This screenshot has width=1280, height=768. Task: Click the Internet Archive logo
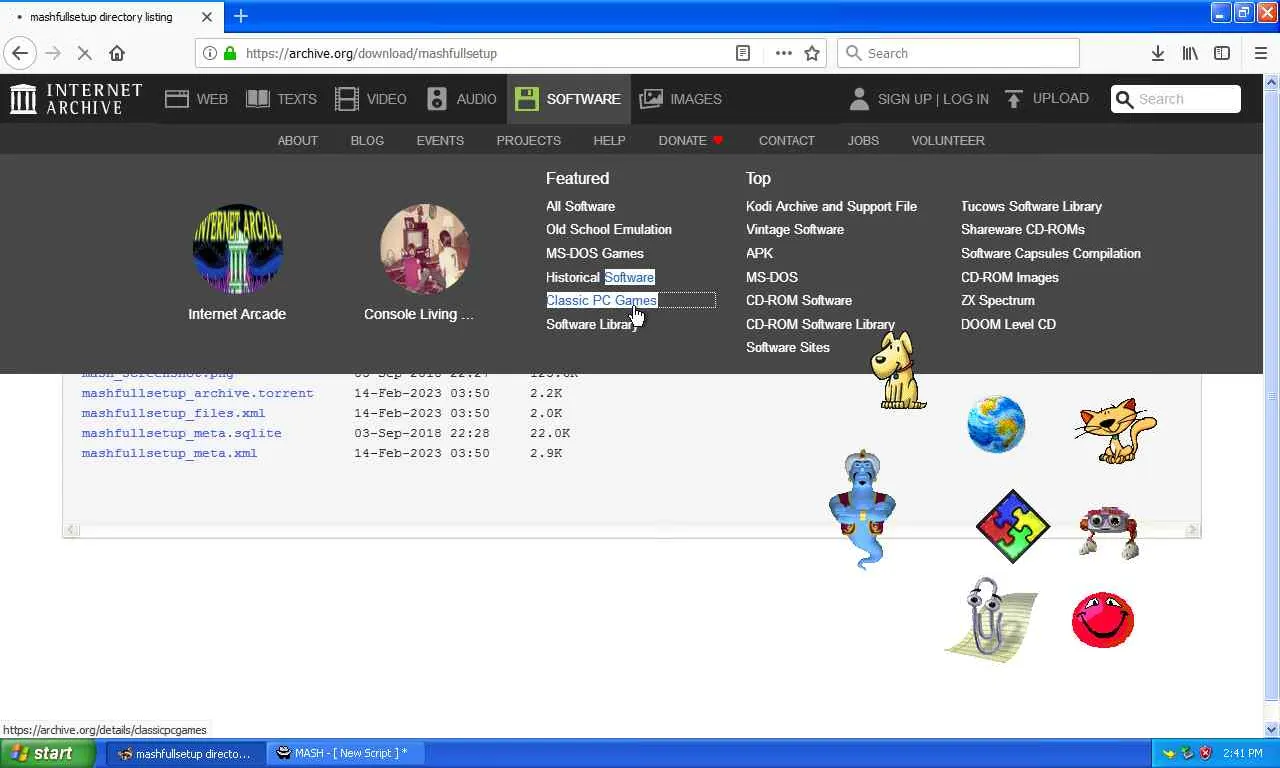click(x=76, y=99)
